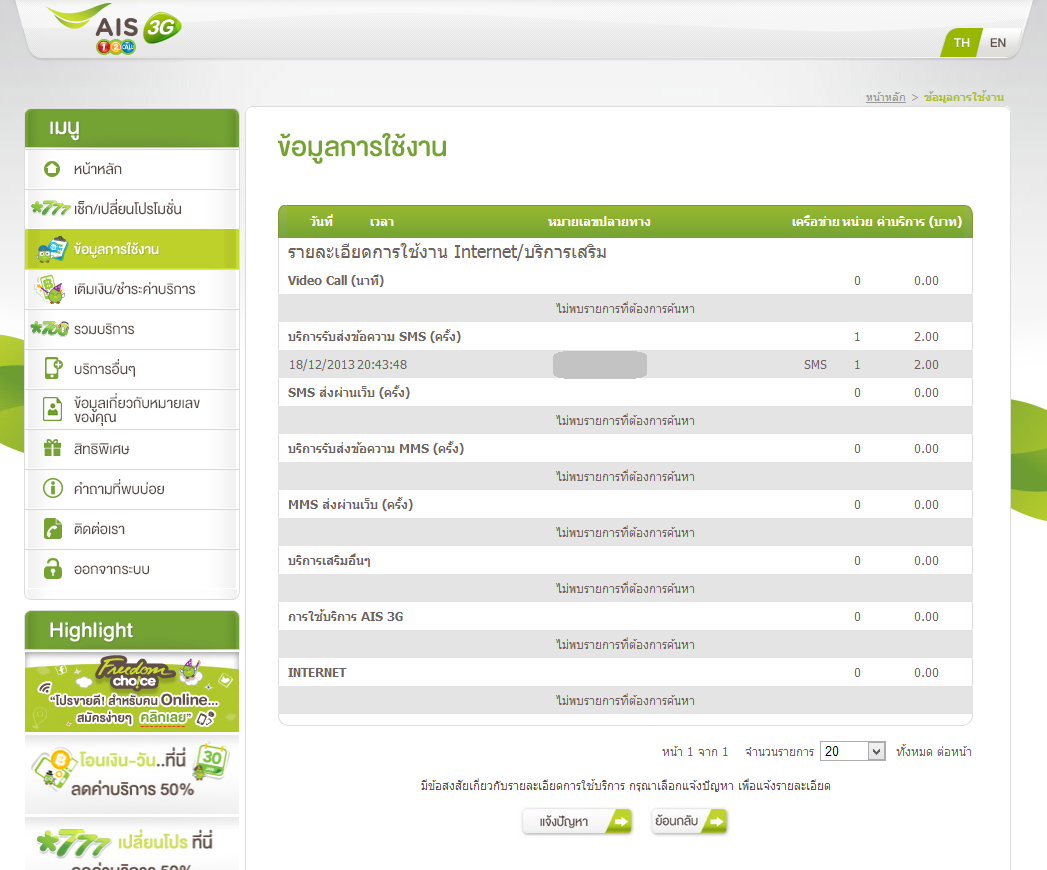The height and width of the screenshot is (870, 1047).
Task: Select ออกจากระบบ to log out
Action: pyautogui.click(x=132, y=569)
